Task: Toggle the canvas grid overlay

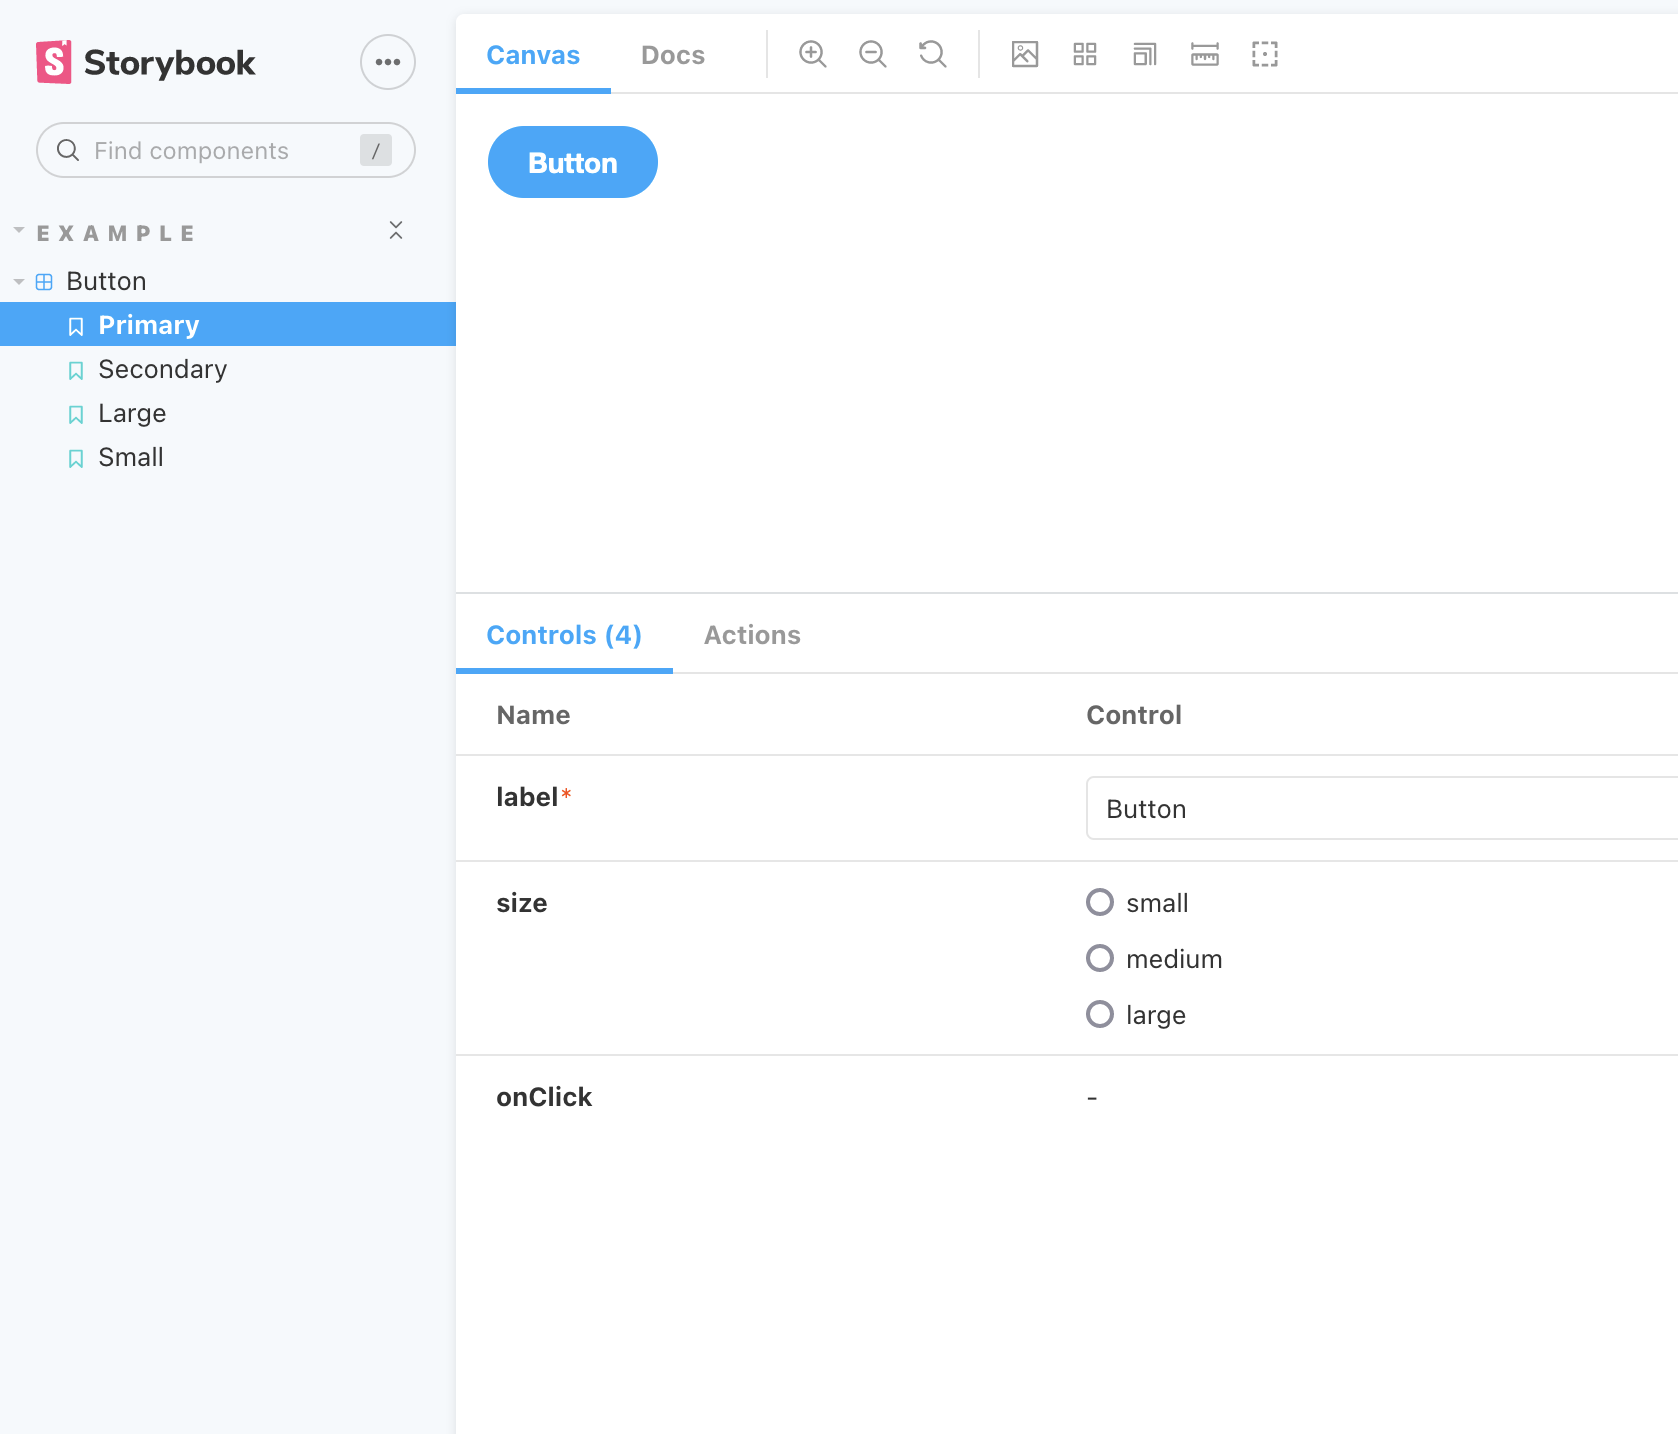Action: pos(1084,54)
